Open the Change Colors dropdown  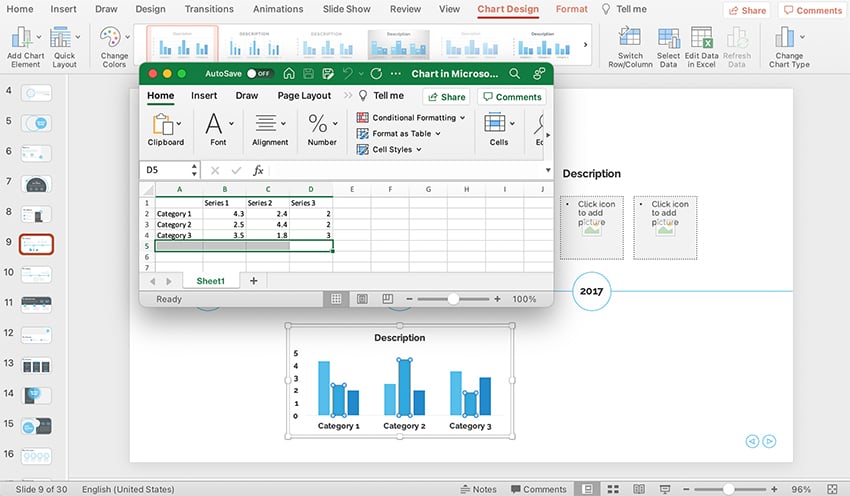(115, 47)
